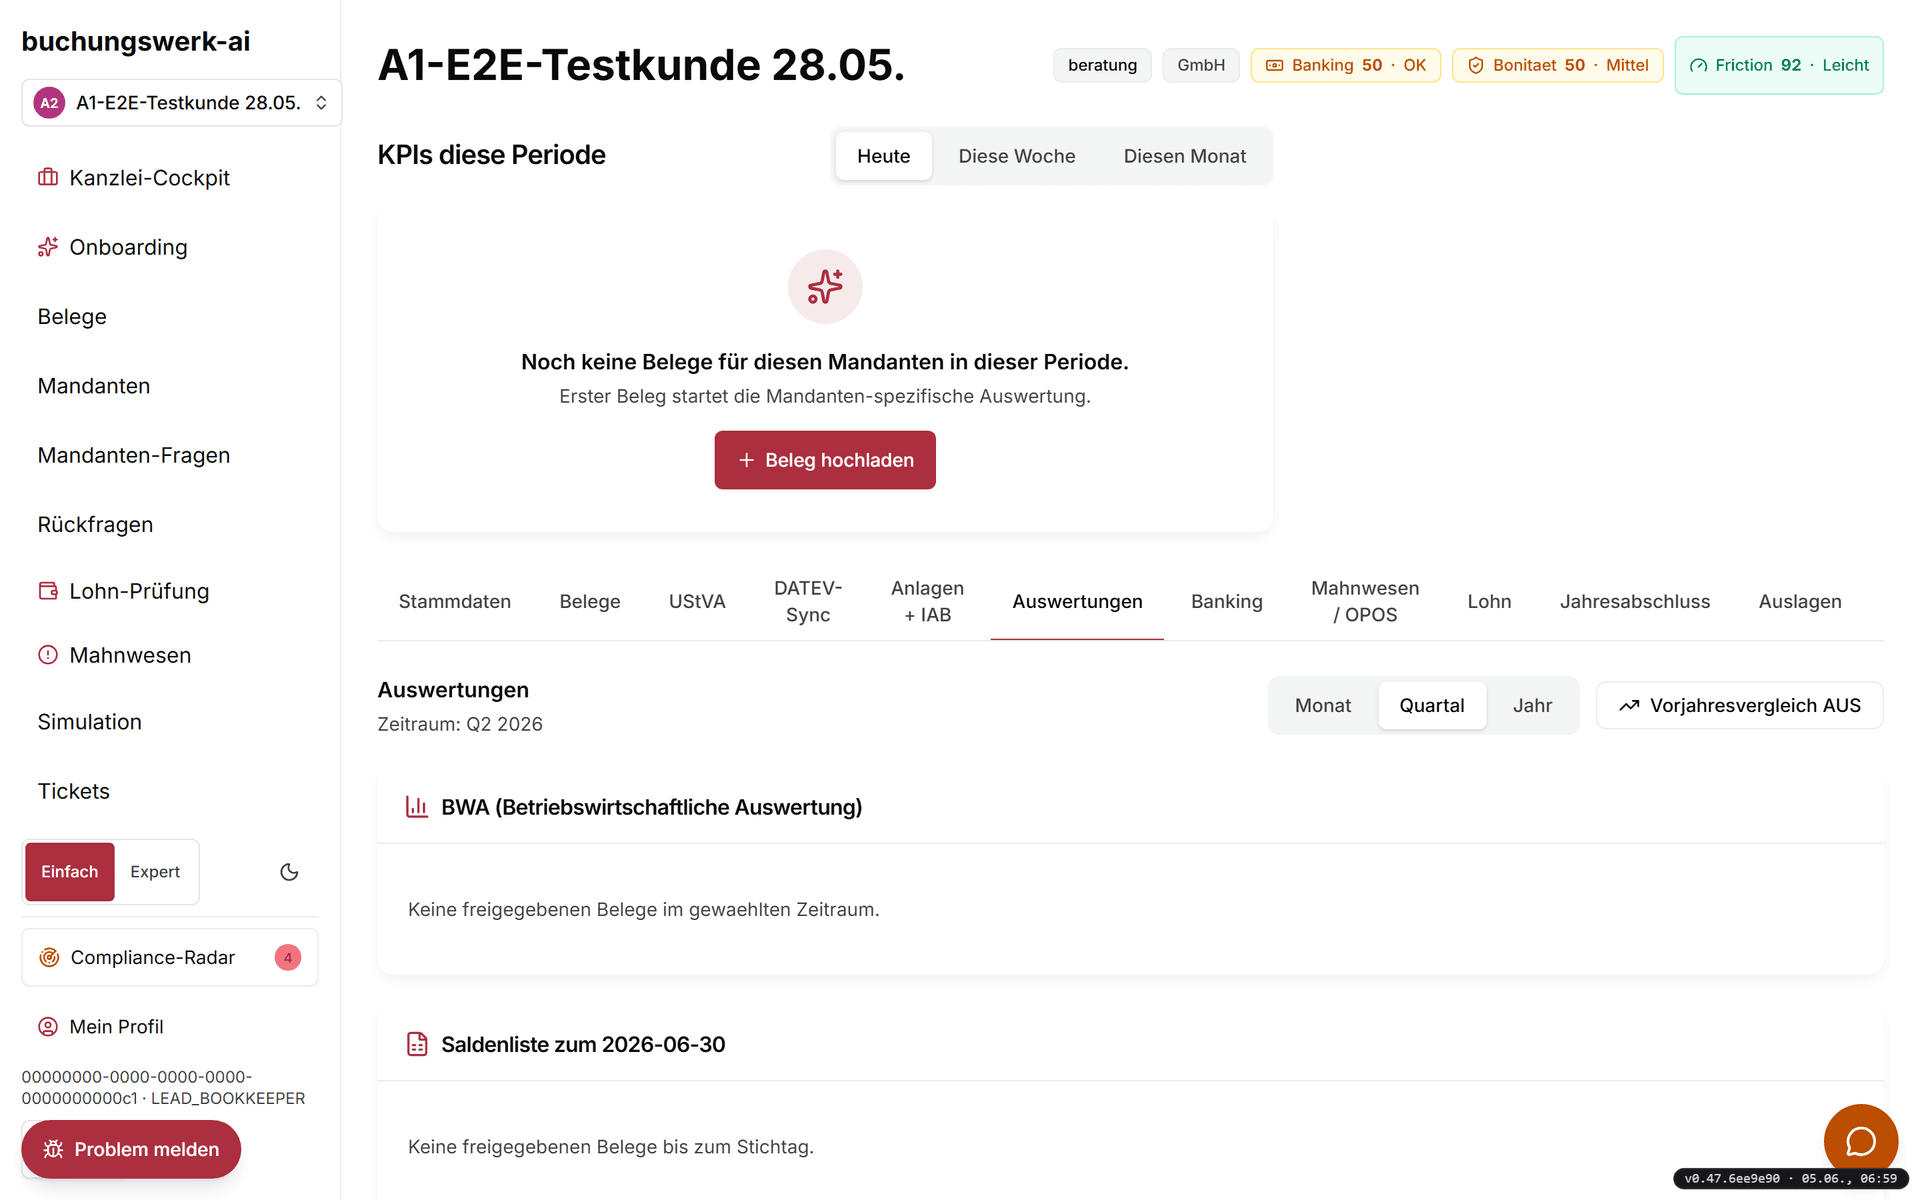Open the client switcher dropdown A1-E2E-Testkunde
Image resolution: width=1920 pixels, height=1200 pixels.
coord(181,103)
